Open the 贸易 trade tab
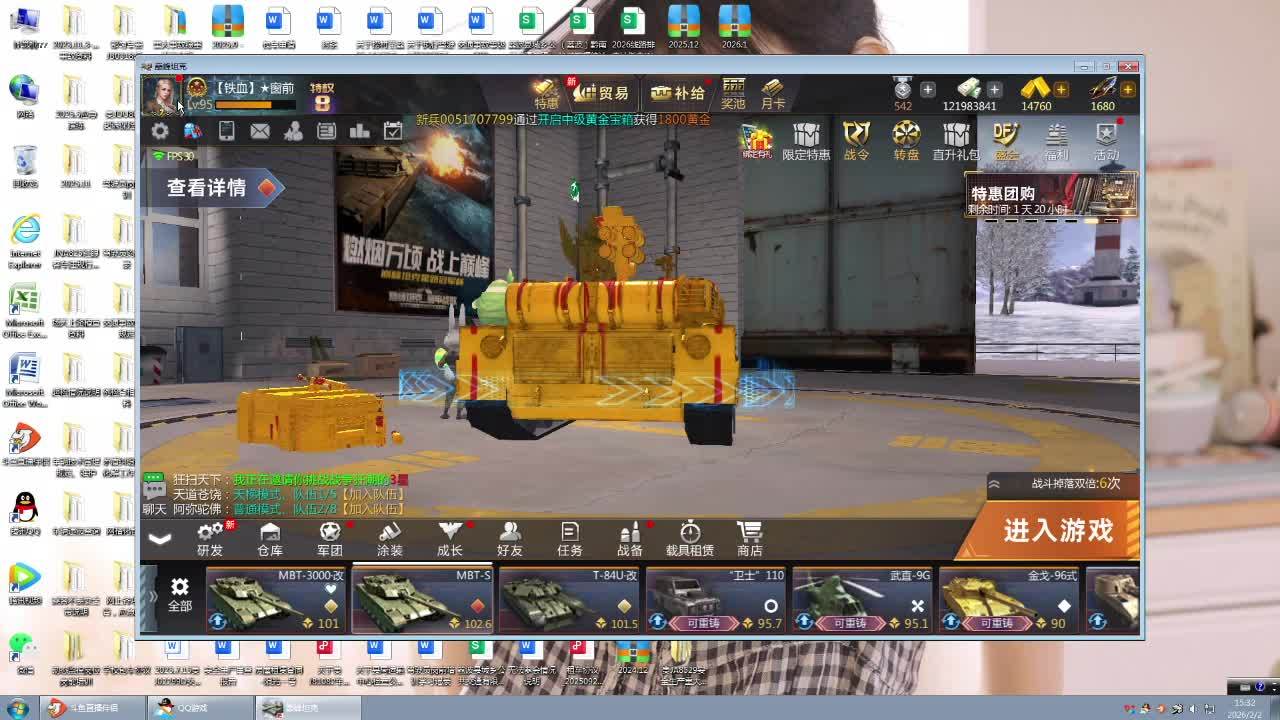1280x720 pixels. (x=602, y=93)
